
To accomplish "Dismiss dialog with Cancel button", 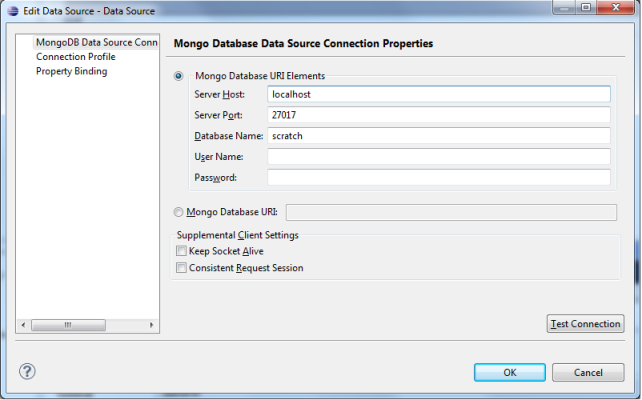I will [x=588, y=372].
